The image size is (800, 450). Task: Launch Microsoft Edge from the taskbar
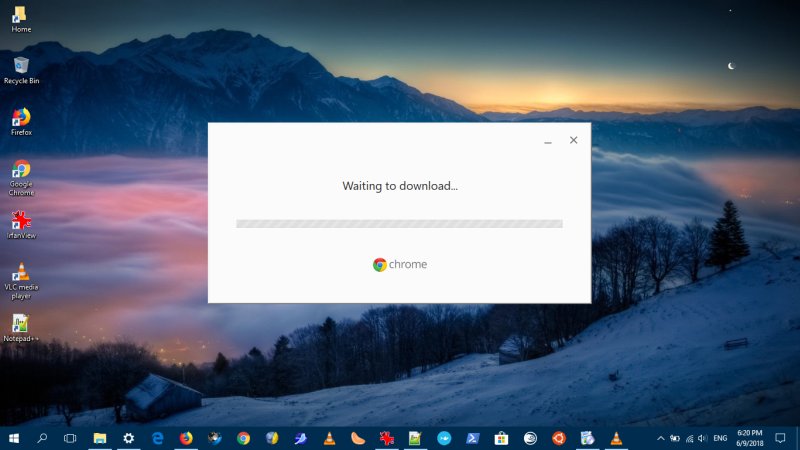[158, 438]
